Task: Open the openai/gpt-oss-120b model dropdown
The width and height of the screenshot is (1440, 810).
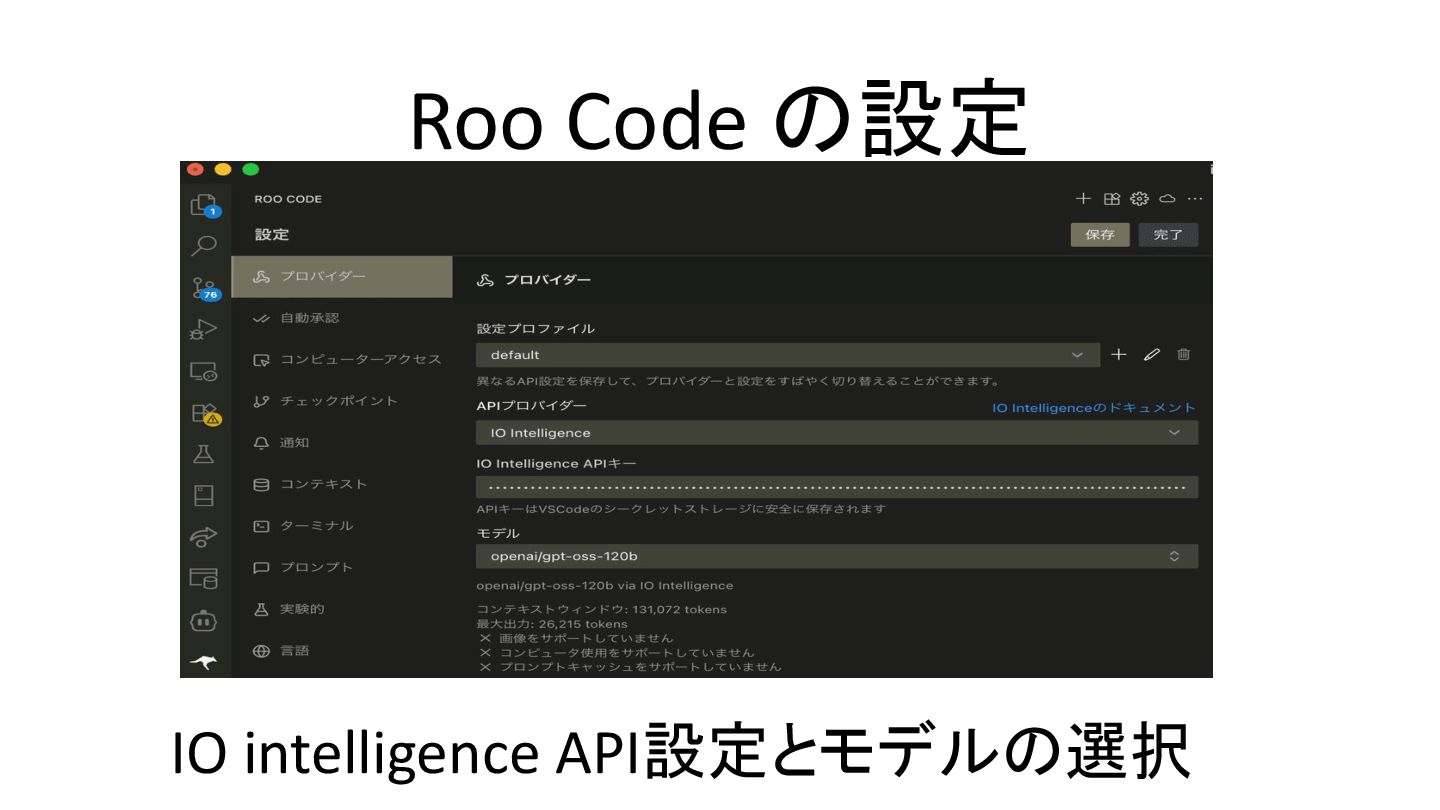Action: (837, 556)
